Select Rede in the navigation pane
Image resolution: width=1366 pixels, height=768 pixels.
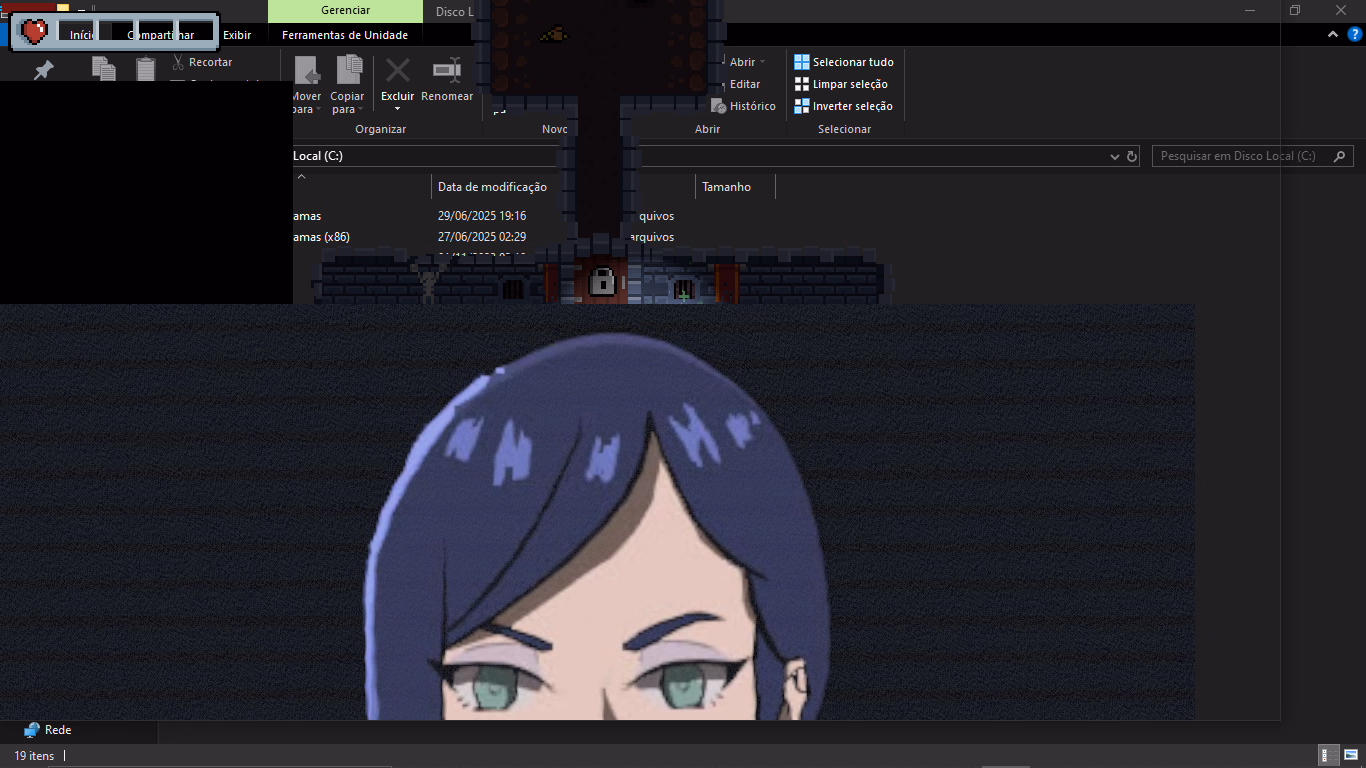[x=57, y=730]
